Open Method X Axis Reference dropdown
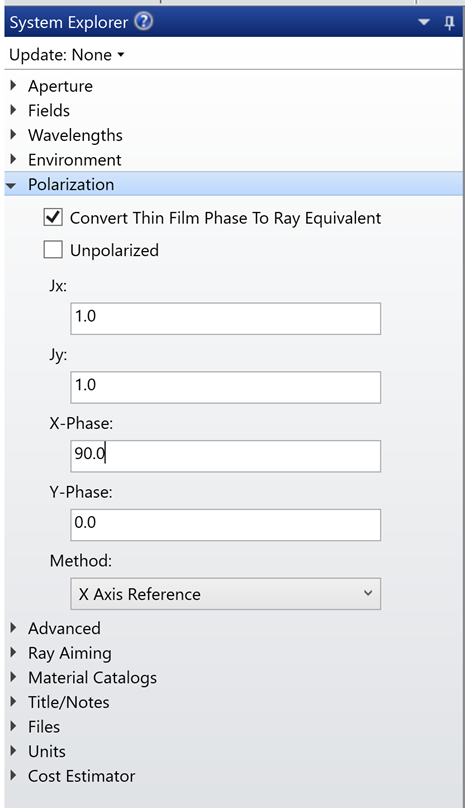The width and height of the screenshot is (465, 808). [x=225, y=594]
